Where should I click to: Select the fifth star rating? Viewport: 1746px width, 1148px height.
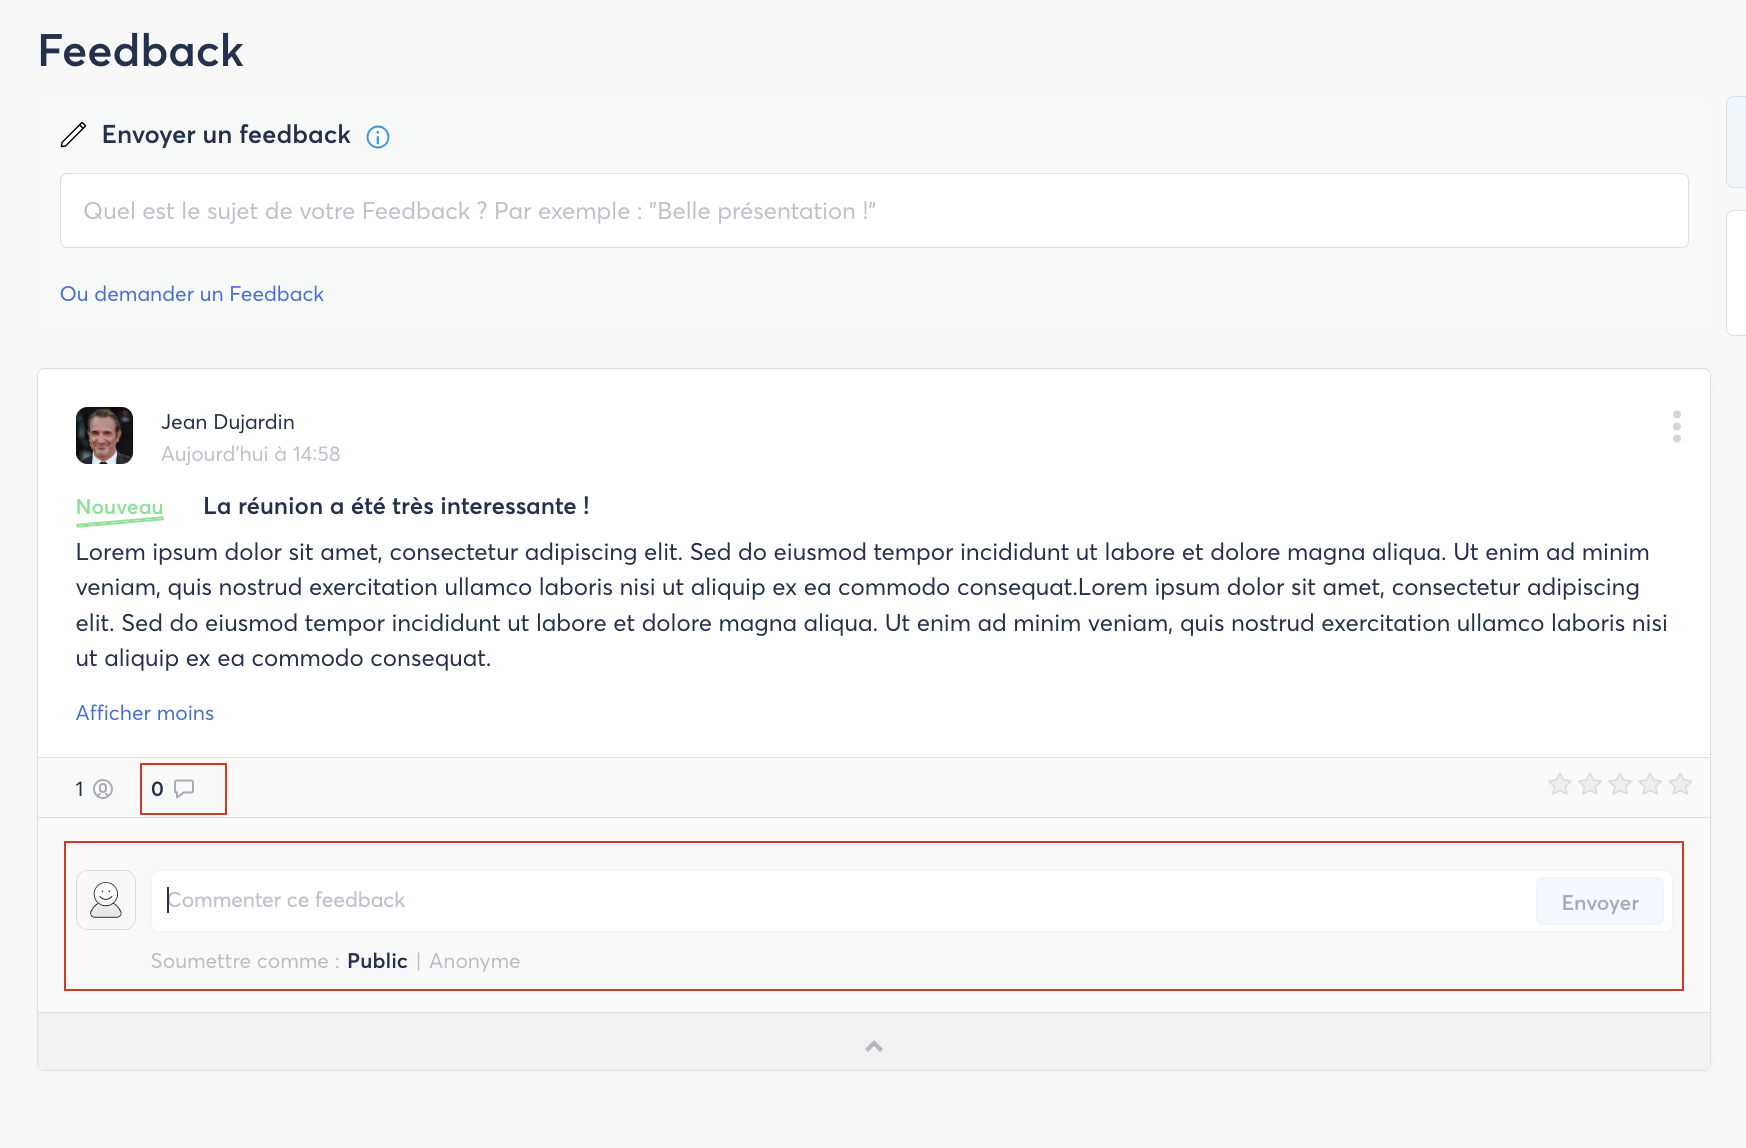coord(1680,784)
